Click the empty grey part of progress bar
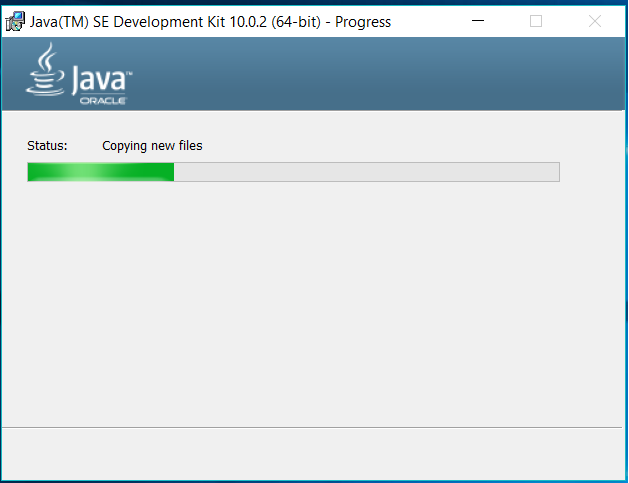The width and height of the screenshot is (629, 483). pos(367,172)
